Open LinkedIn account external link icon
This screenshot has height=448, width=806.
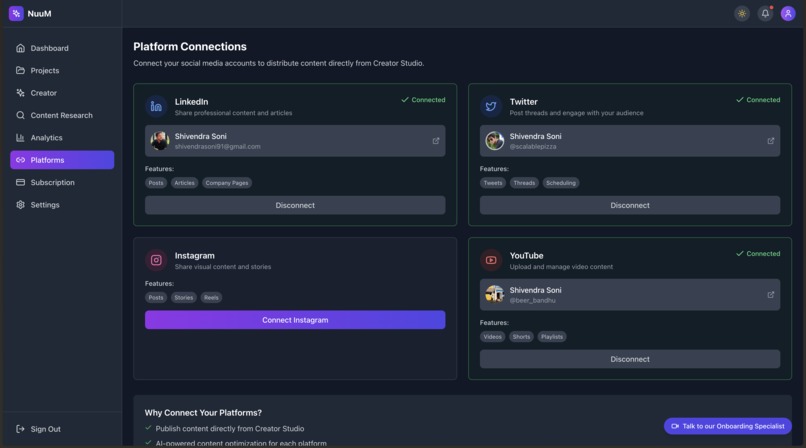pos(436,141)
